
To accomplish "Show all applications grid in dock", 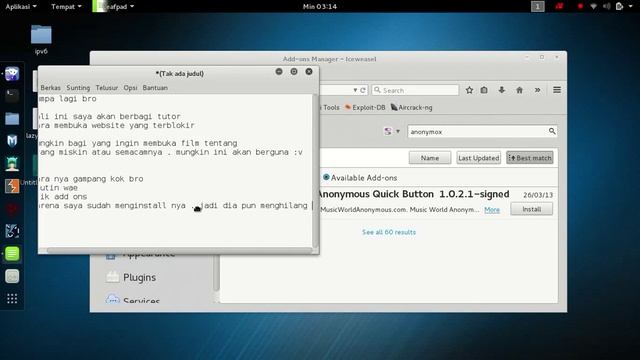I will coord(12,299).
